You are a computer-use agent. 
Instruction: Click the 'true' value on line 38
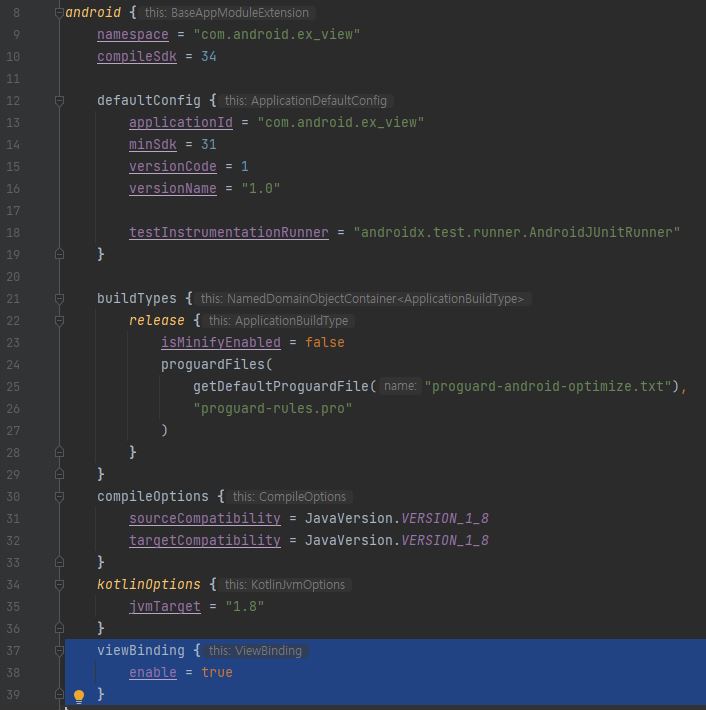217,672
